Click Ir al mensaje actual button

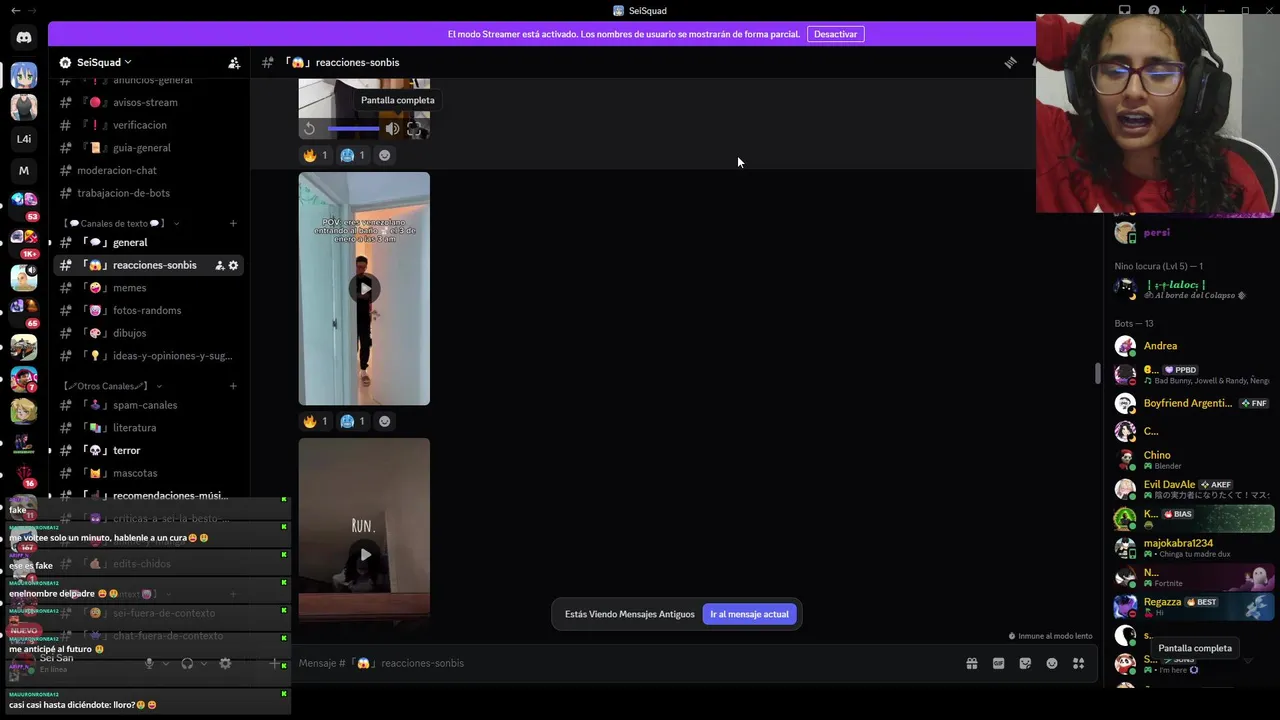click(749, 614)
